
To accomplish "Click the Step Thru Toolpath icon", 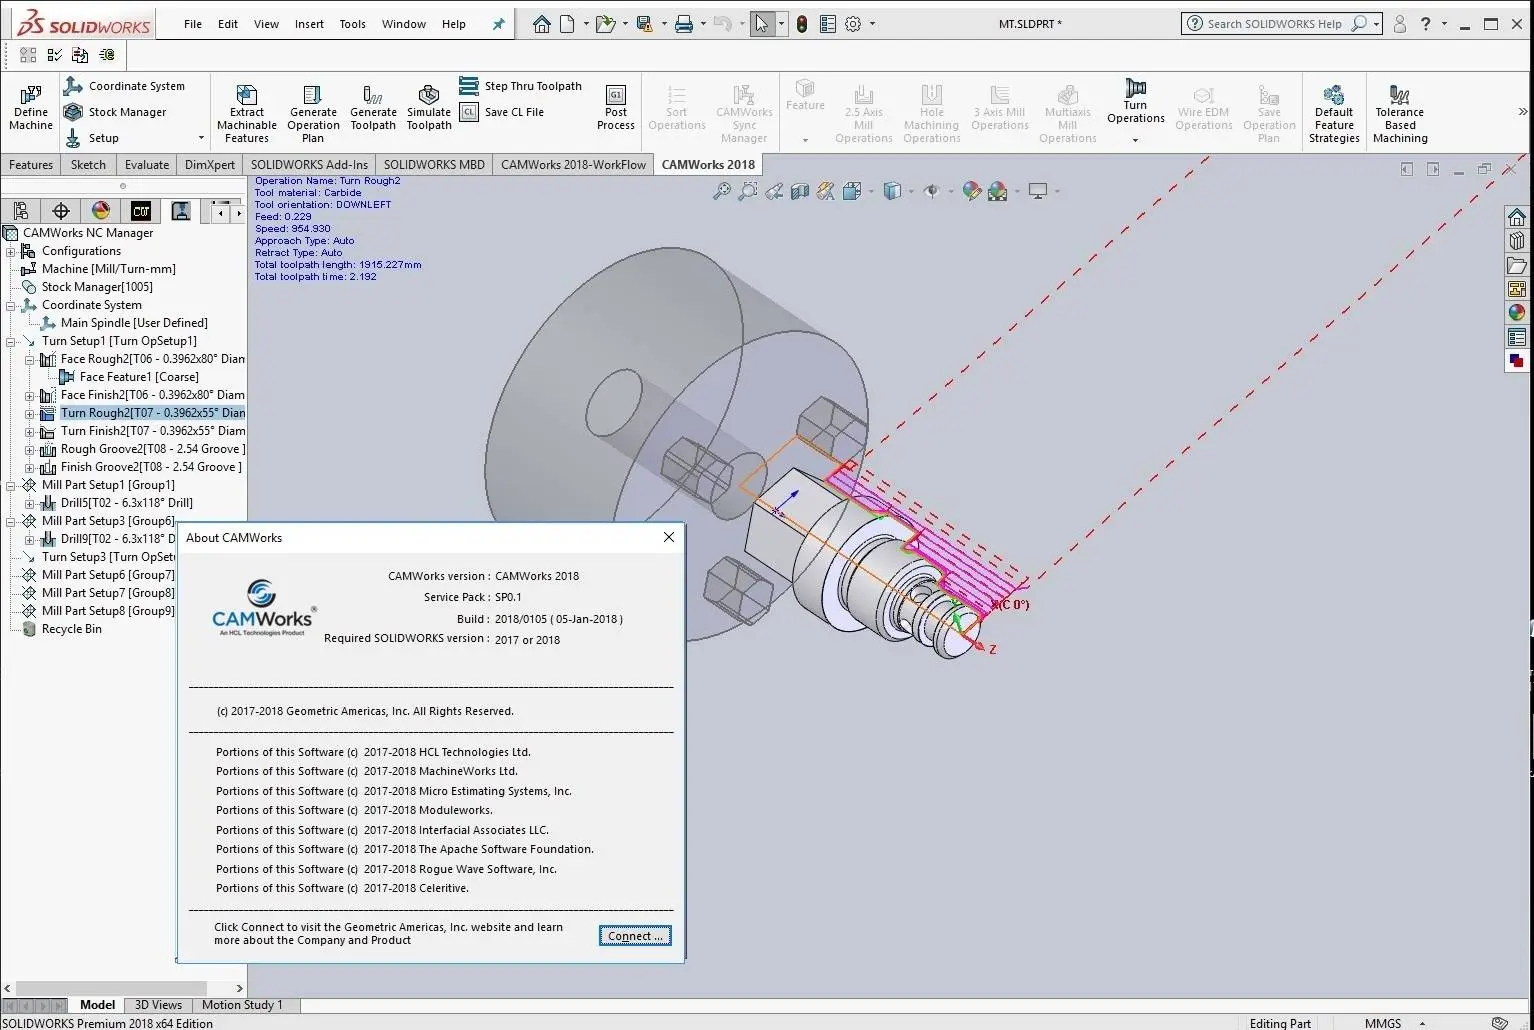I will point(469,86).
